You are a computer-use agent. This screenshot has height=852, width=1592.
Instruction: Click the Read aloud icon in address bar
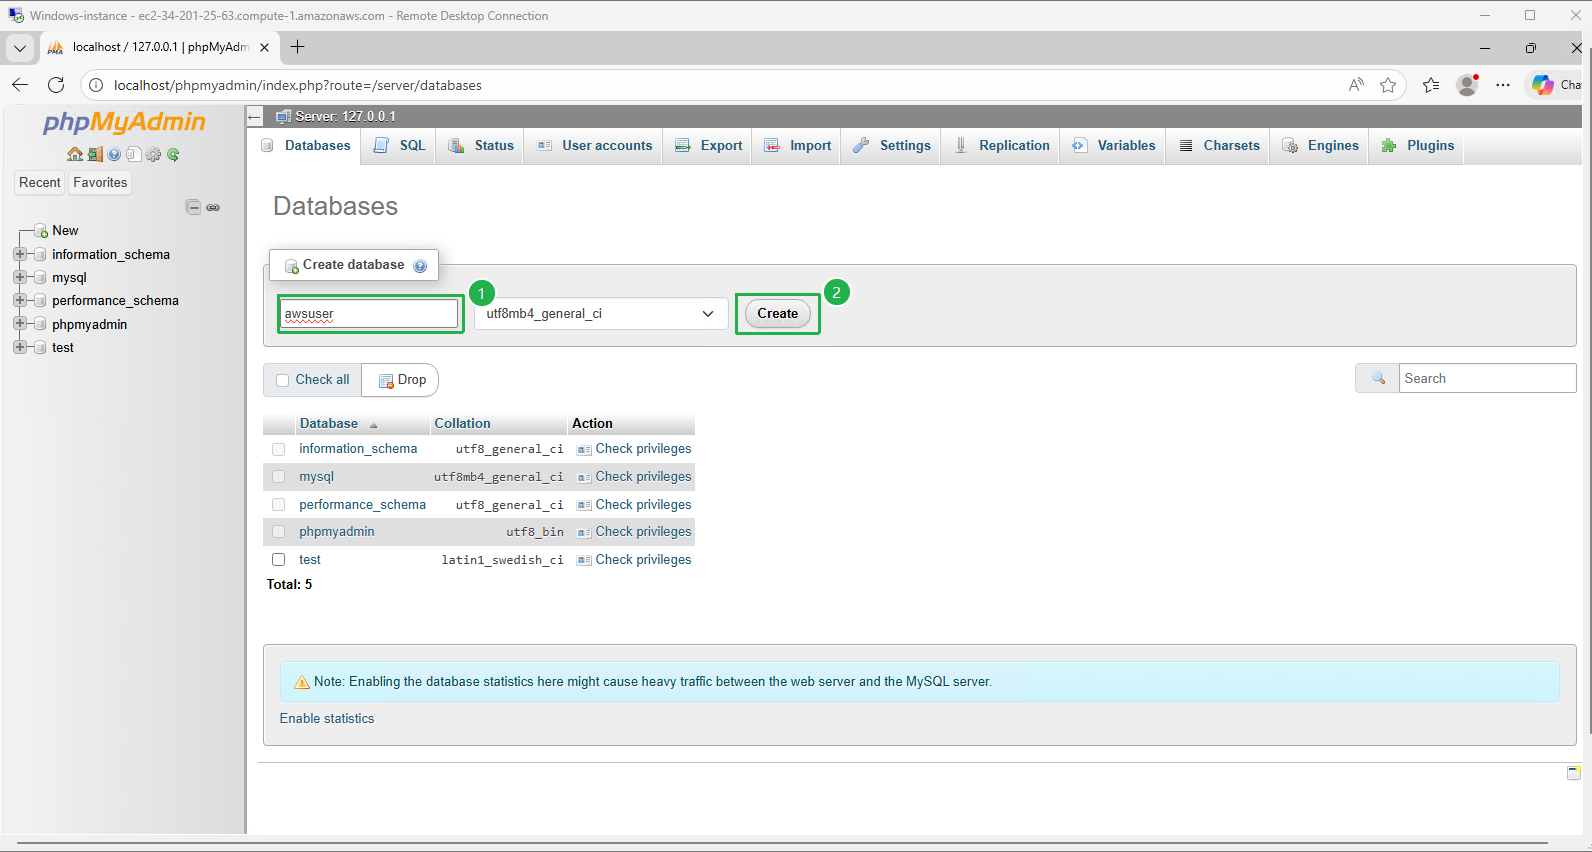pyautogui.click(x=1356, y=85)
